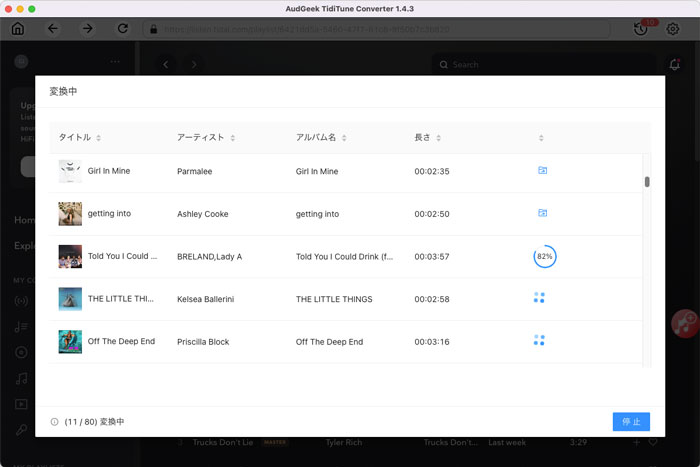Click the conversion list scrollbar thumb

coord(647,182)
